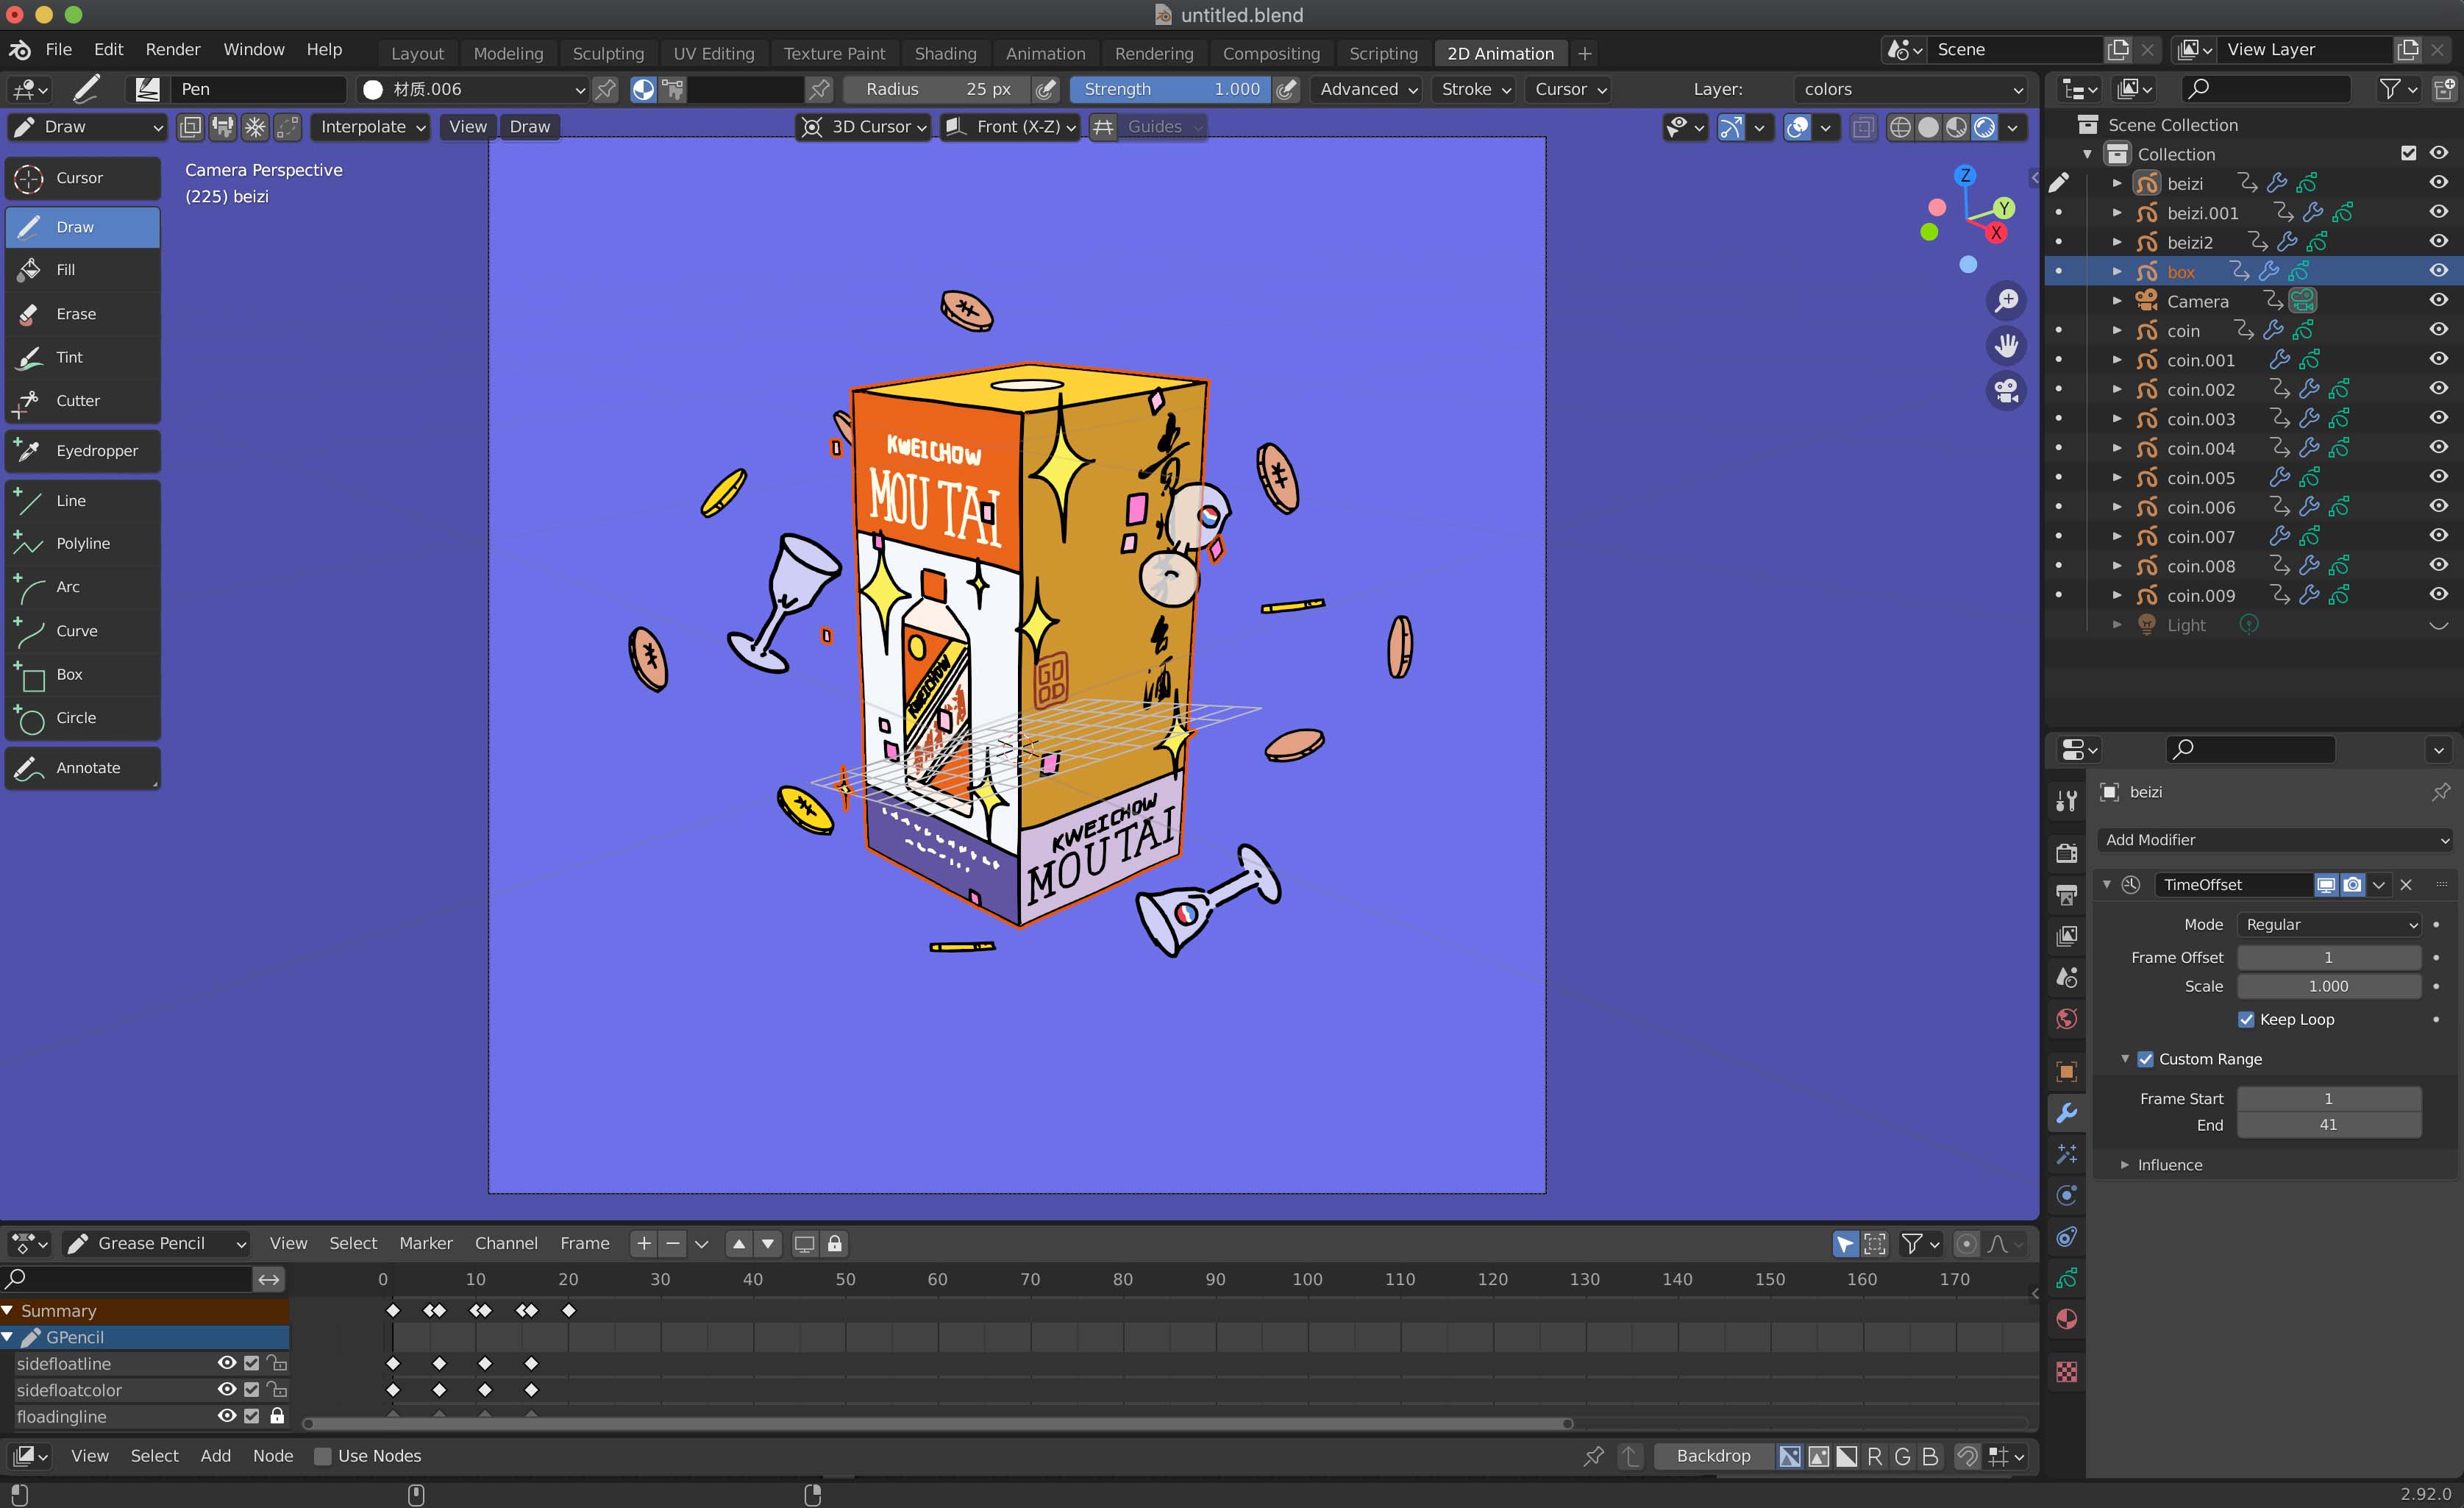Select the Cutter tool
This screenshot has width=2464, height=1508.
point(82,400)
